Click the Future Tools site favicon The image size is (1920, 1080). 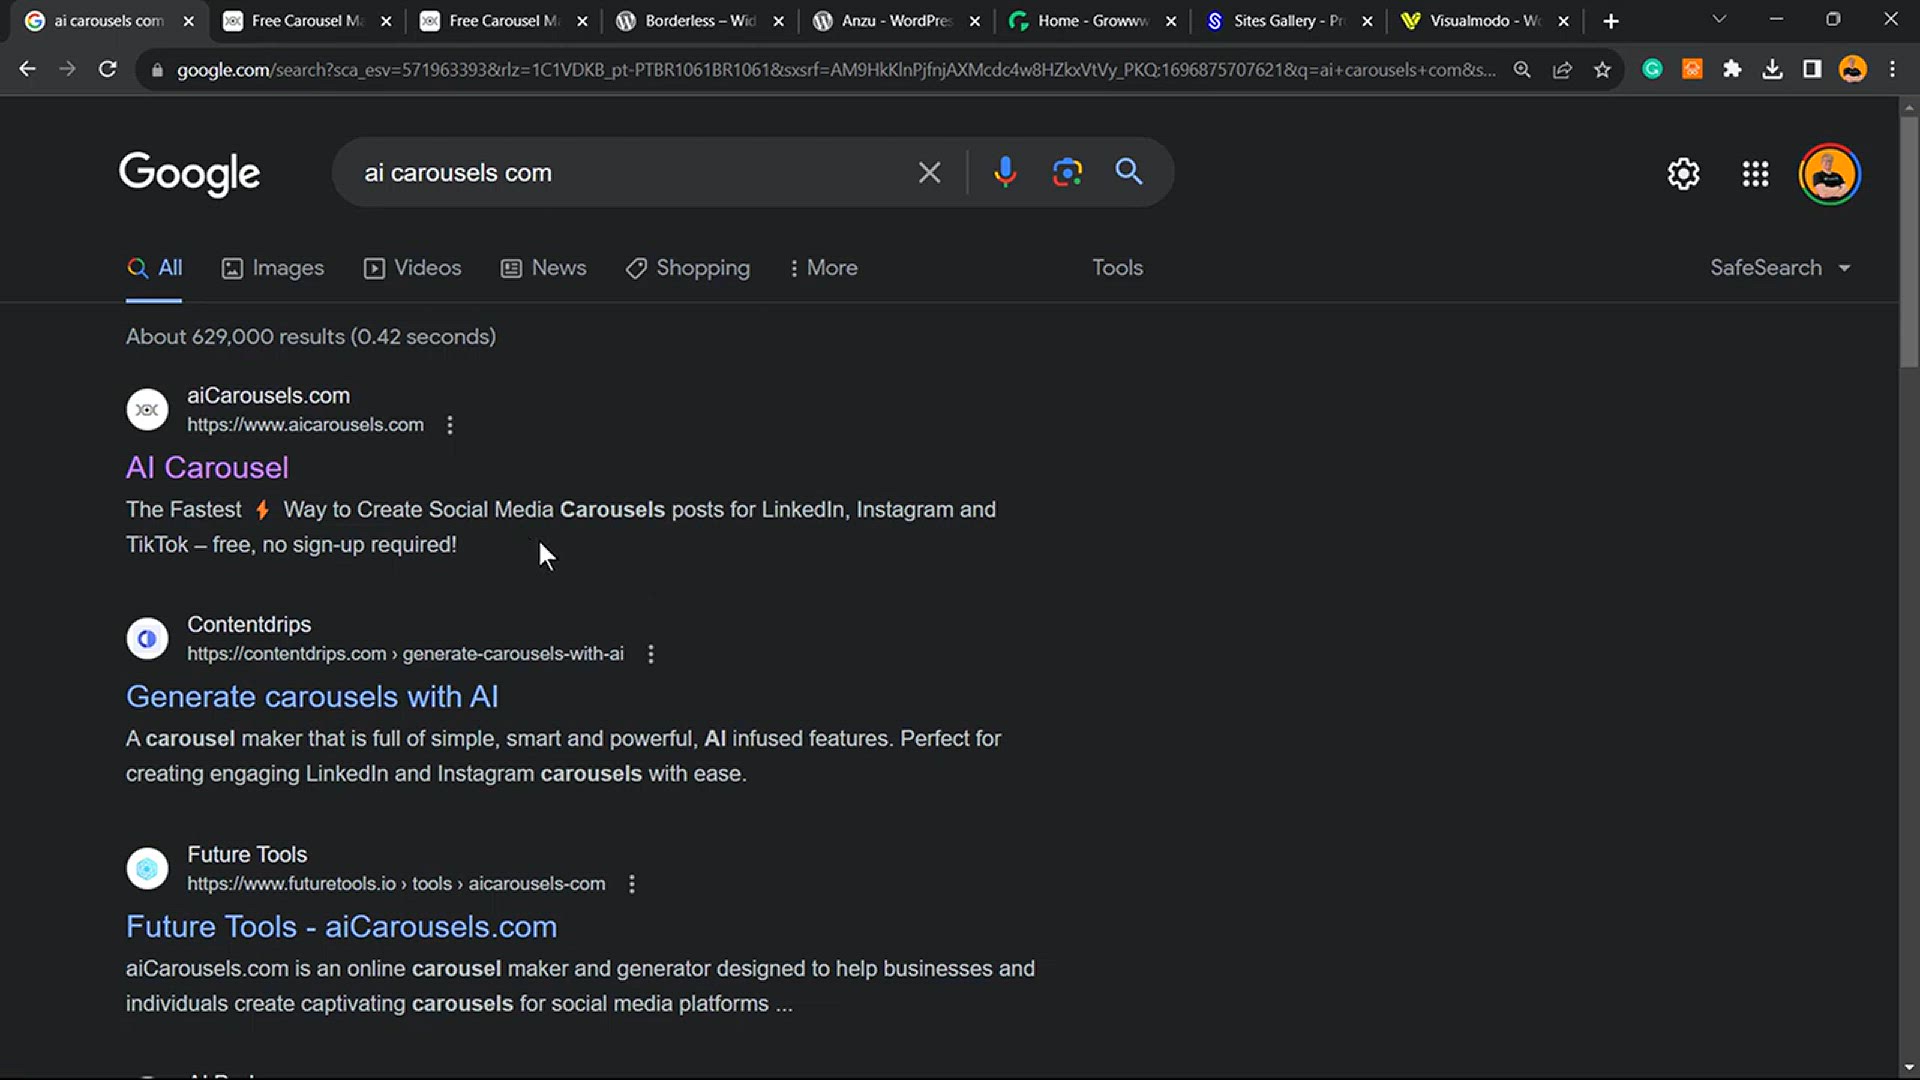pos(147,868)
